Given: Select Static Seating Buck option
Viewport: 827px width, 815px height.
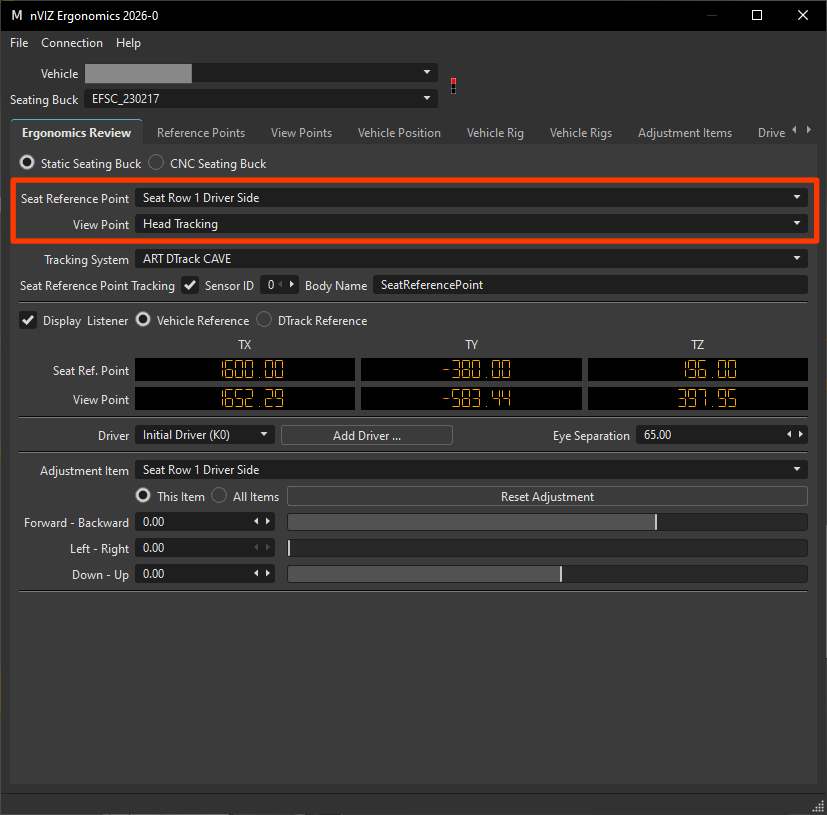Looking at the screenshot, I should [x=27, y=162].
